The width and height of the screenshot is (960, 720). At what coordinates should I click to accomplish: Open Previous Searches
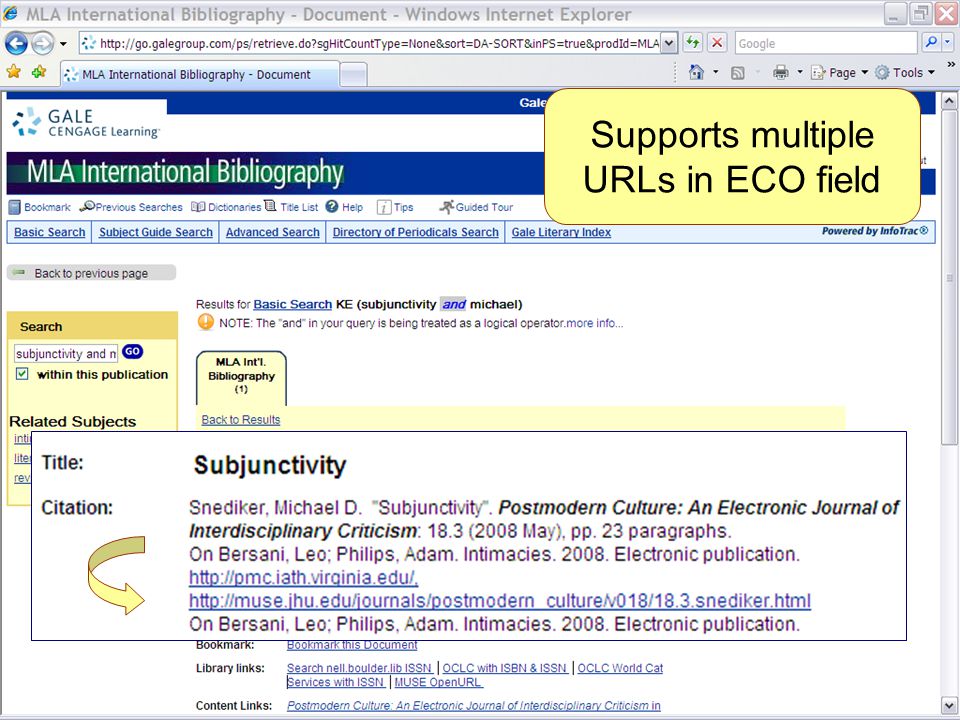(x=131, y=207)
